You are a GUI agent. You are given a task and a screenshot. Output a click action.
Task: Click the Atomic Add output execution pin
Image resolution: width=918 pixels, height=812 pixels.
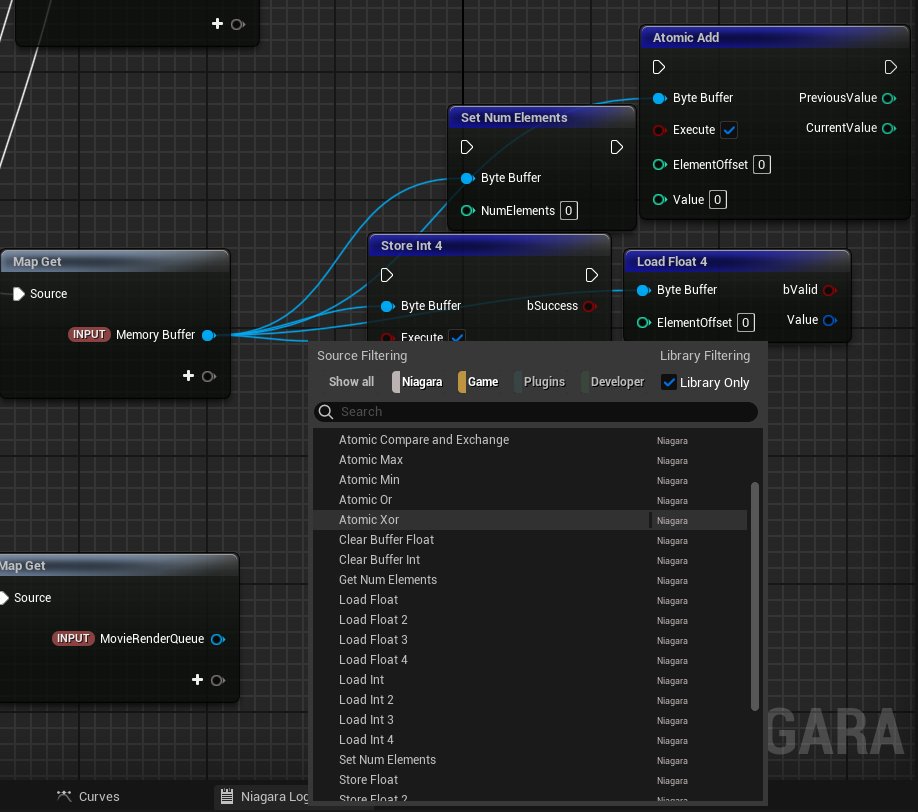click(x=890, y=67)
